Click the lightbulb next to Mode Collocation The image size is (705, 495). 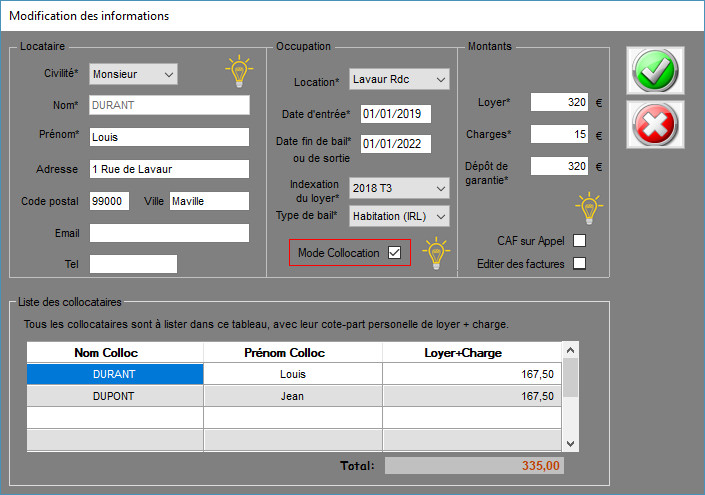pyautogui.click(x=435, y=253)
